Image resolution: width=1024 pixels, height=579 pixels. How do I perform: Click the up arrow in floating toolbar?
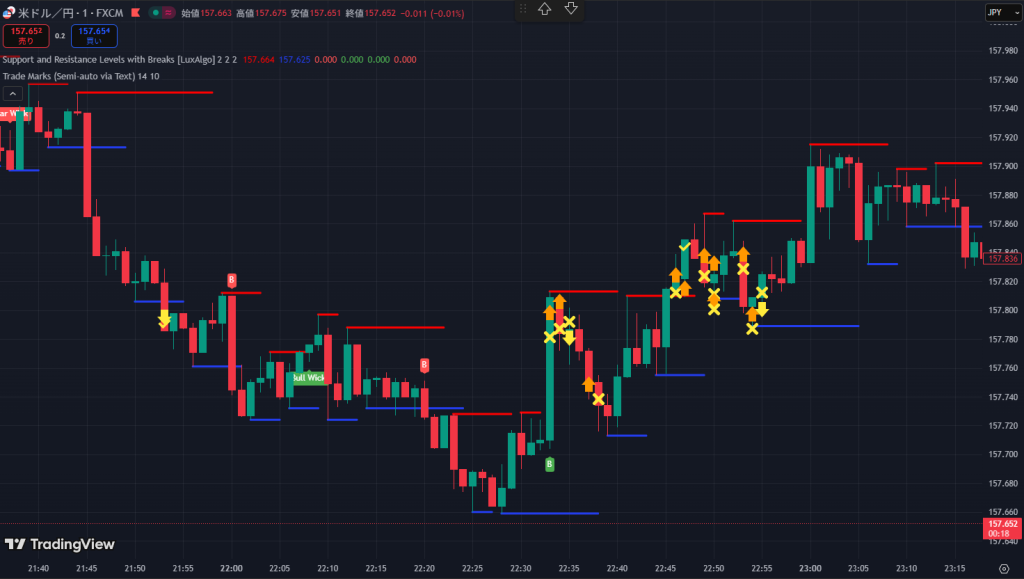[x=544, y=9]
